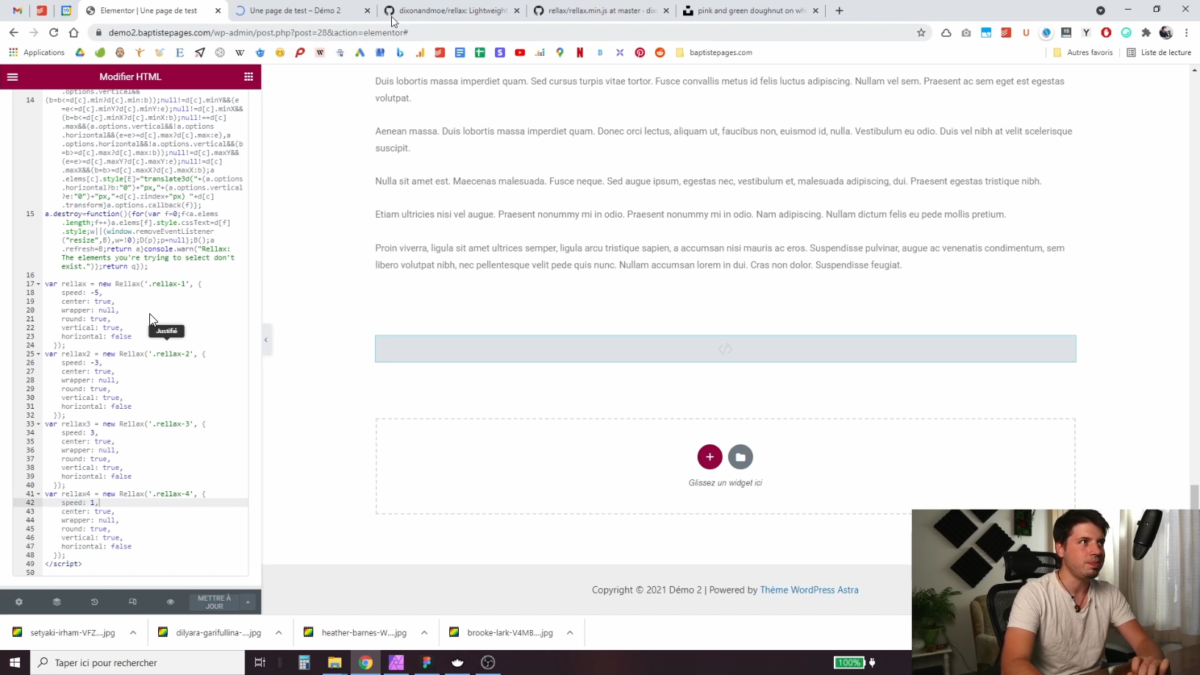Select the HTML widget placeholder on canvas
Viewport: 1200px width, 675px height.
pyautogui.click(x=725, y=349)
